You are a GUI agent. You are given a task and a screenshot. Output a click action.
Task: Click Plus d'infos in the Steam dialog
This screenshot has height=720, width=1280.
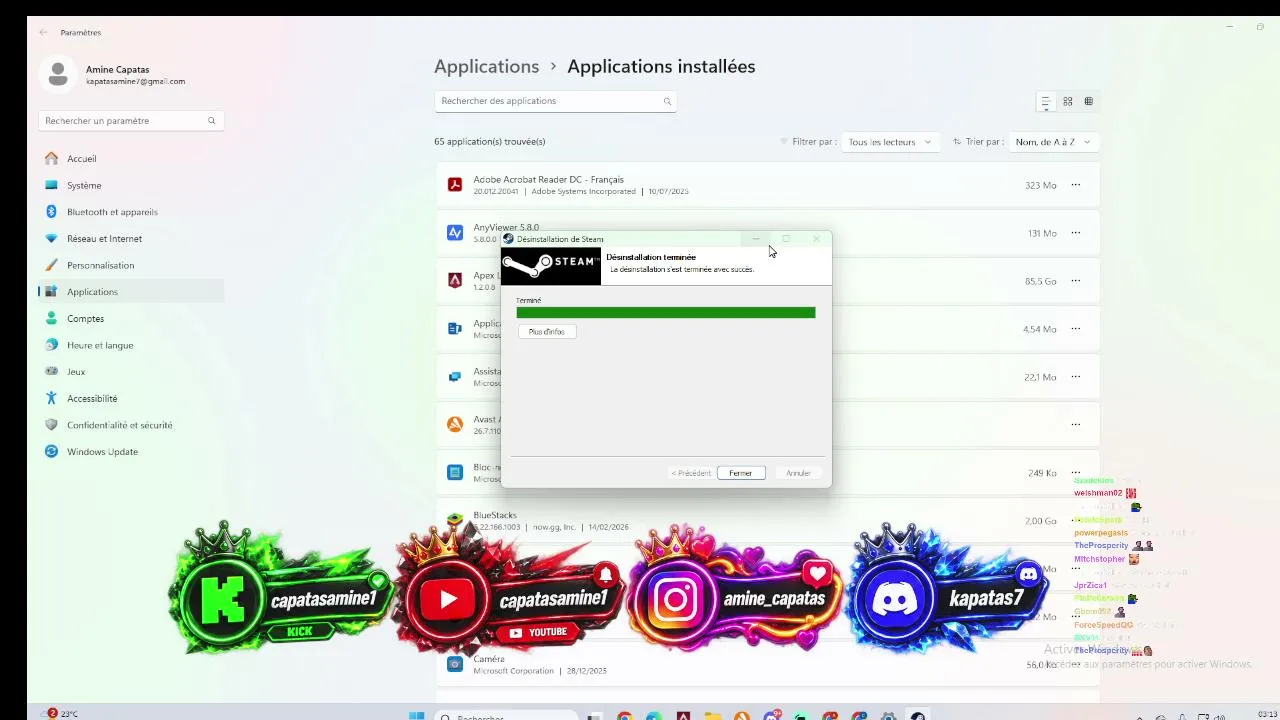547,332
